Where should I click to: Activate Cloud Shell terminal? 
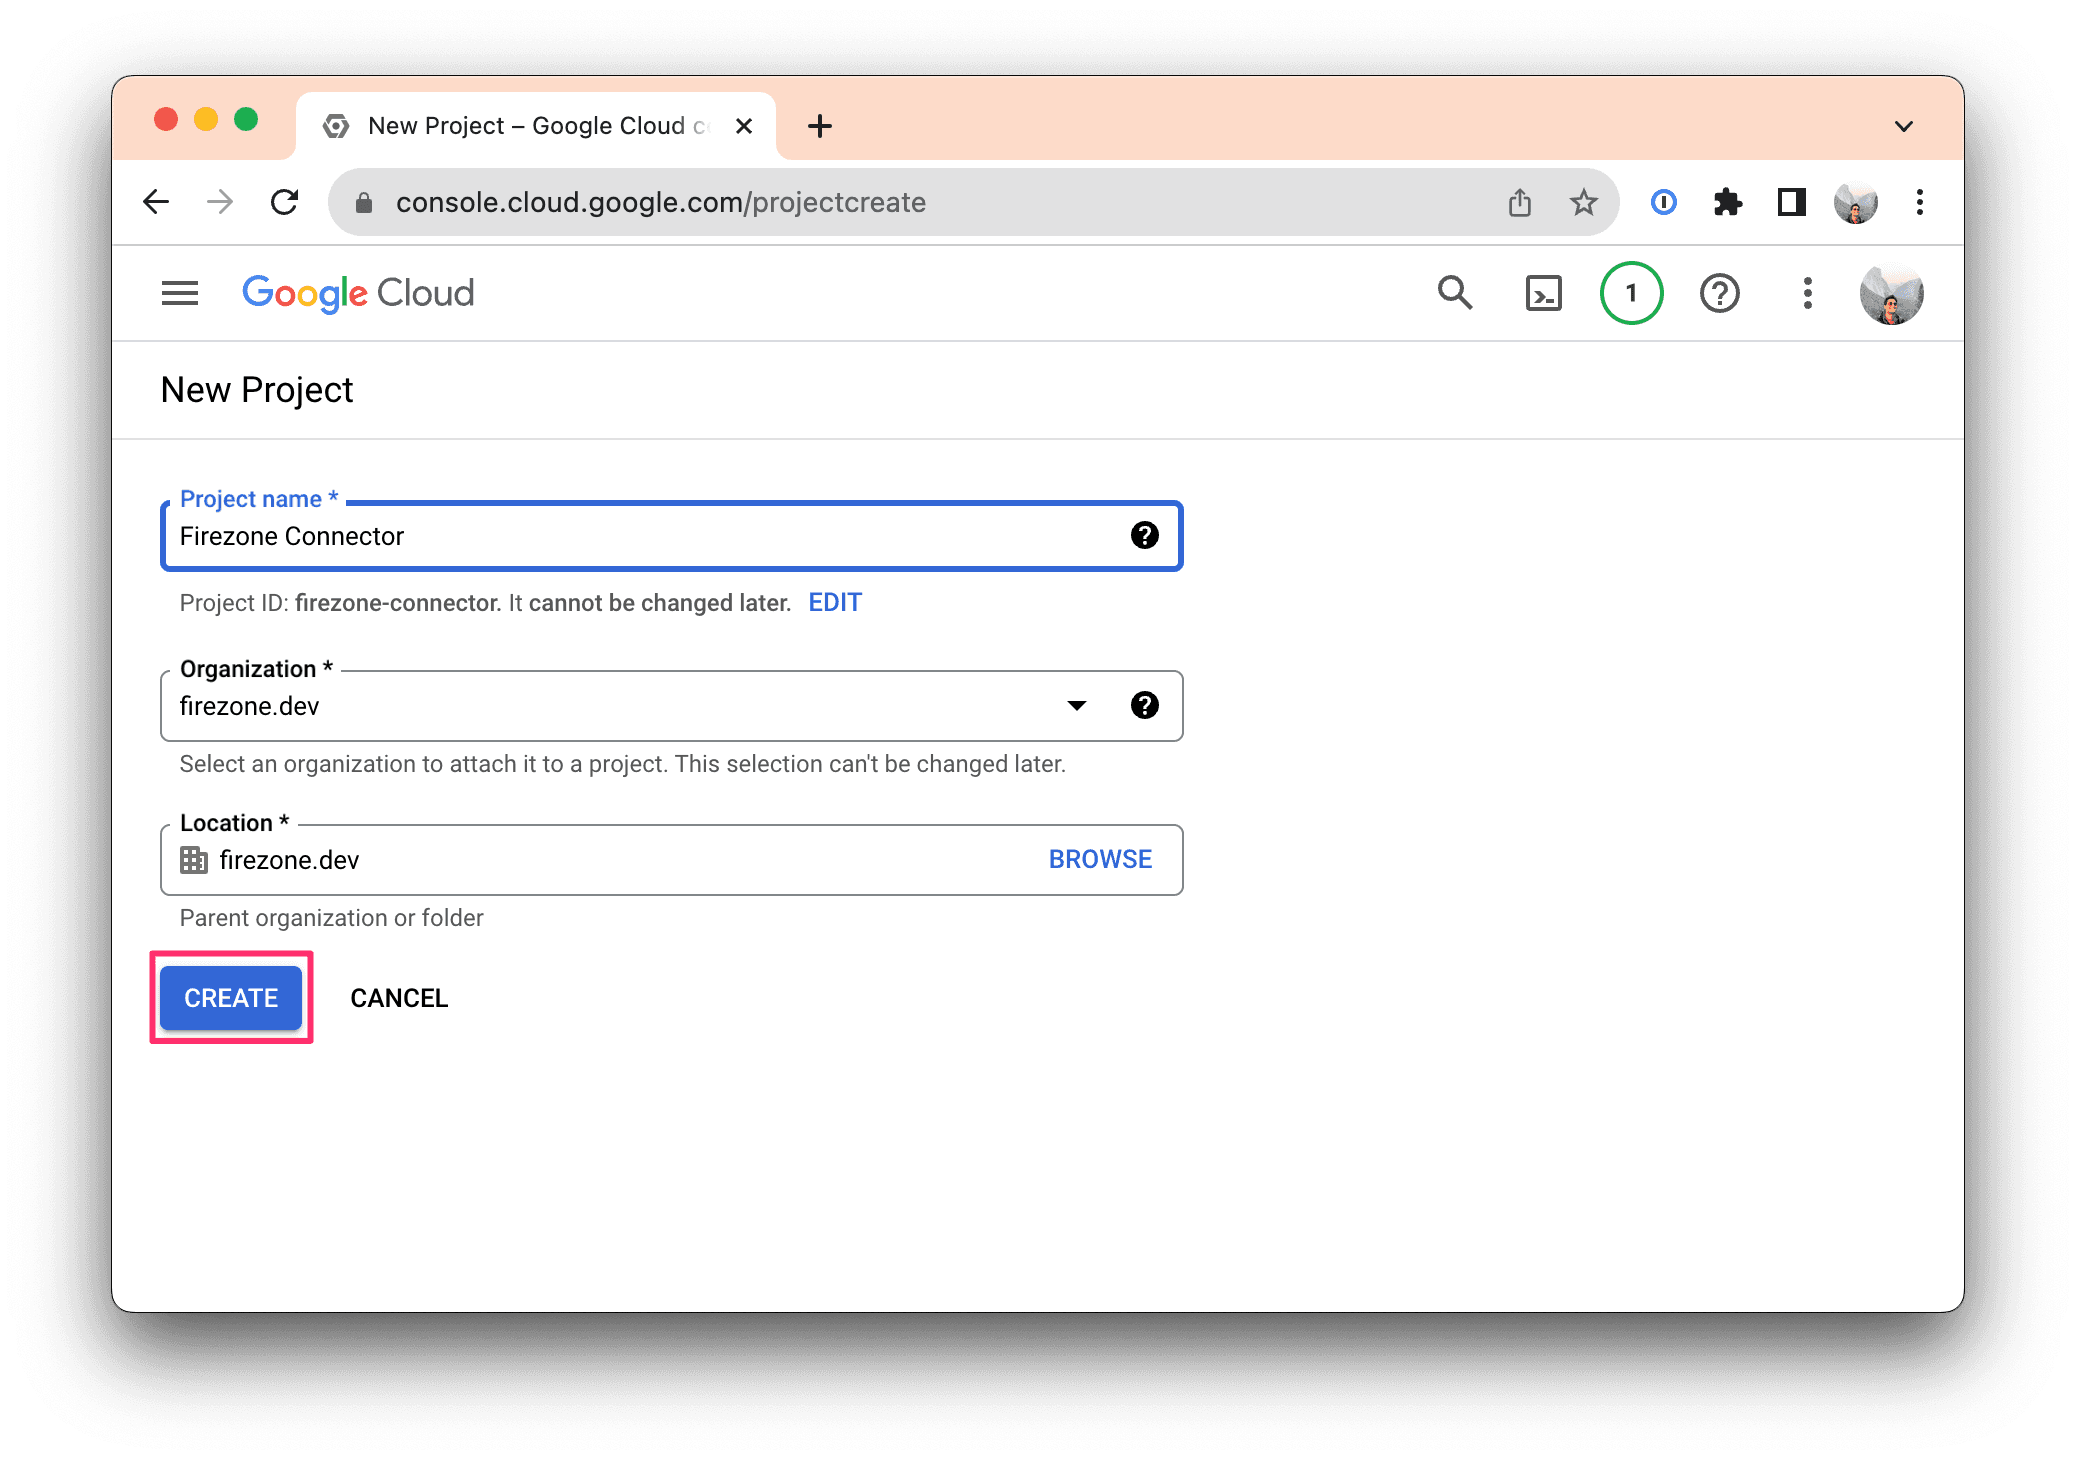click(1543, 293)
